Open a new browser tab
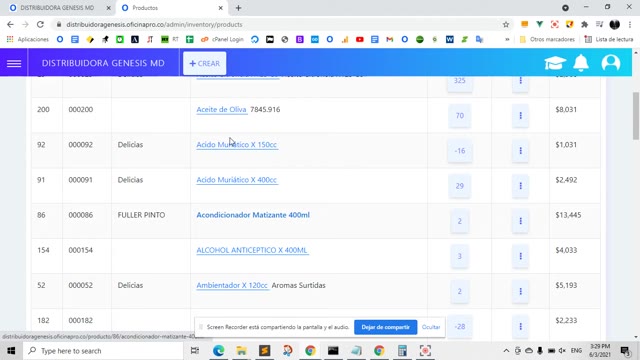Viewport: 640px width, 360px height. coord(238,8)
